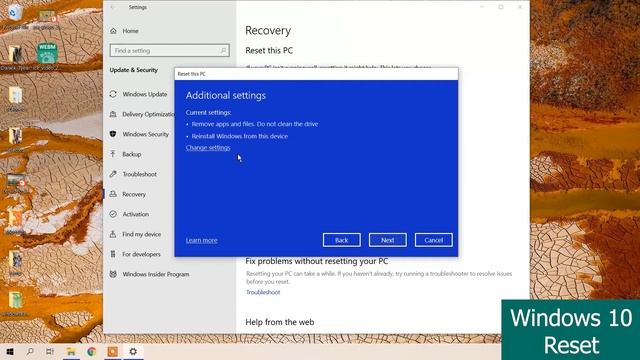Click the Windows Insider Program icon

[113, 274]
